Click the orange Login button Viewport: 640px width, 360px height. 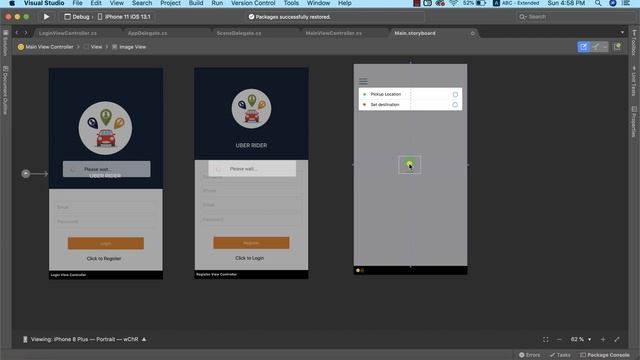[x=106, y=243]
